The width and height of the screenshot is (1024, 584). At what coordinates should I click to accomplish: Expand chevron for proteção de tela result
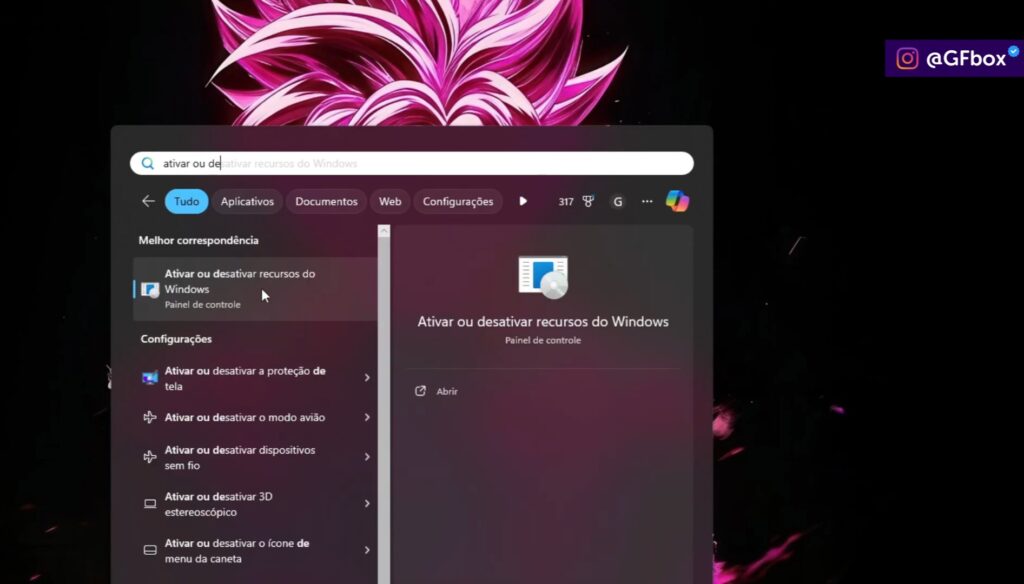[x=367, y=378]
